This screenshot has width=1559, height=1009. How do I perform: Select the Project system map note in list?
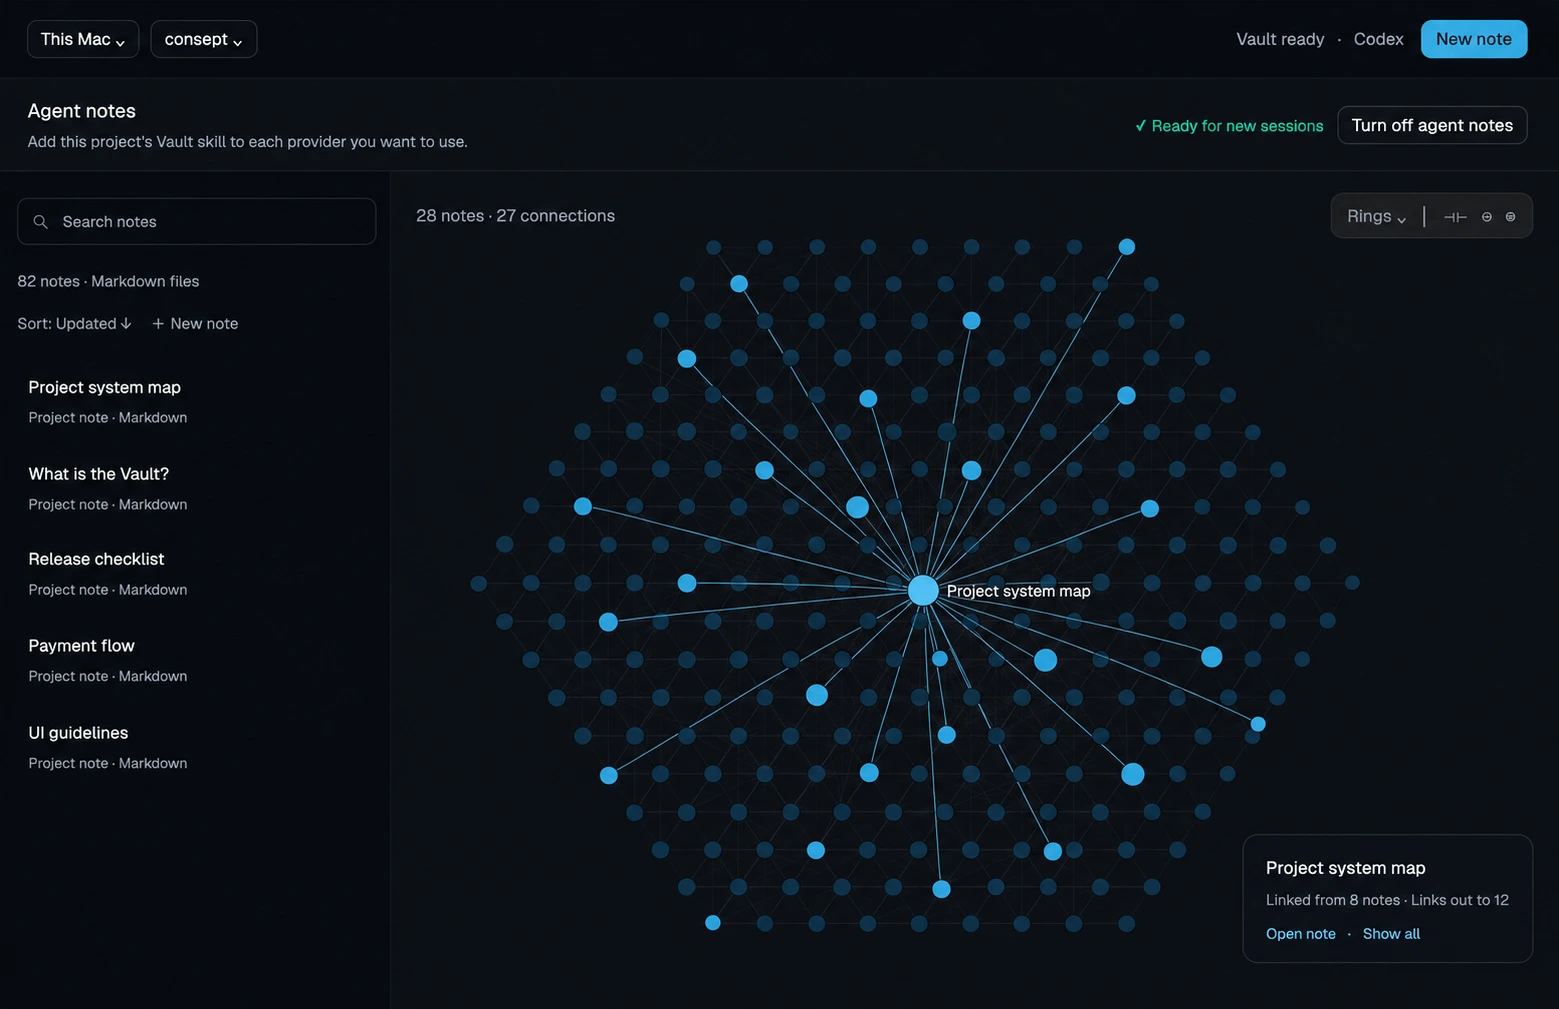tap(196, 401)
